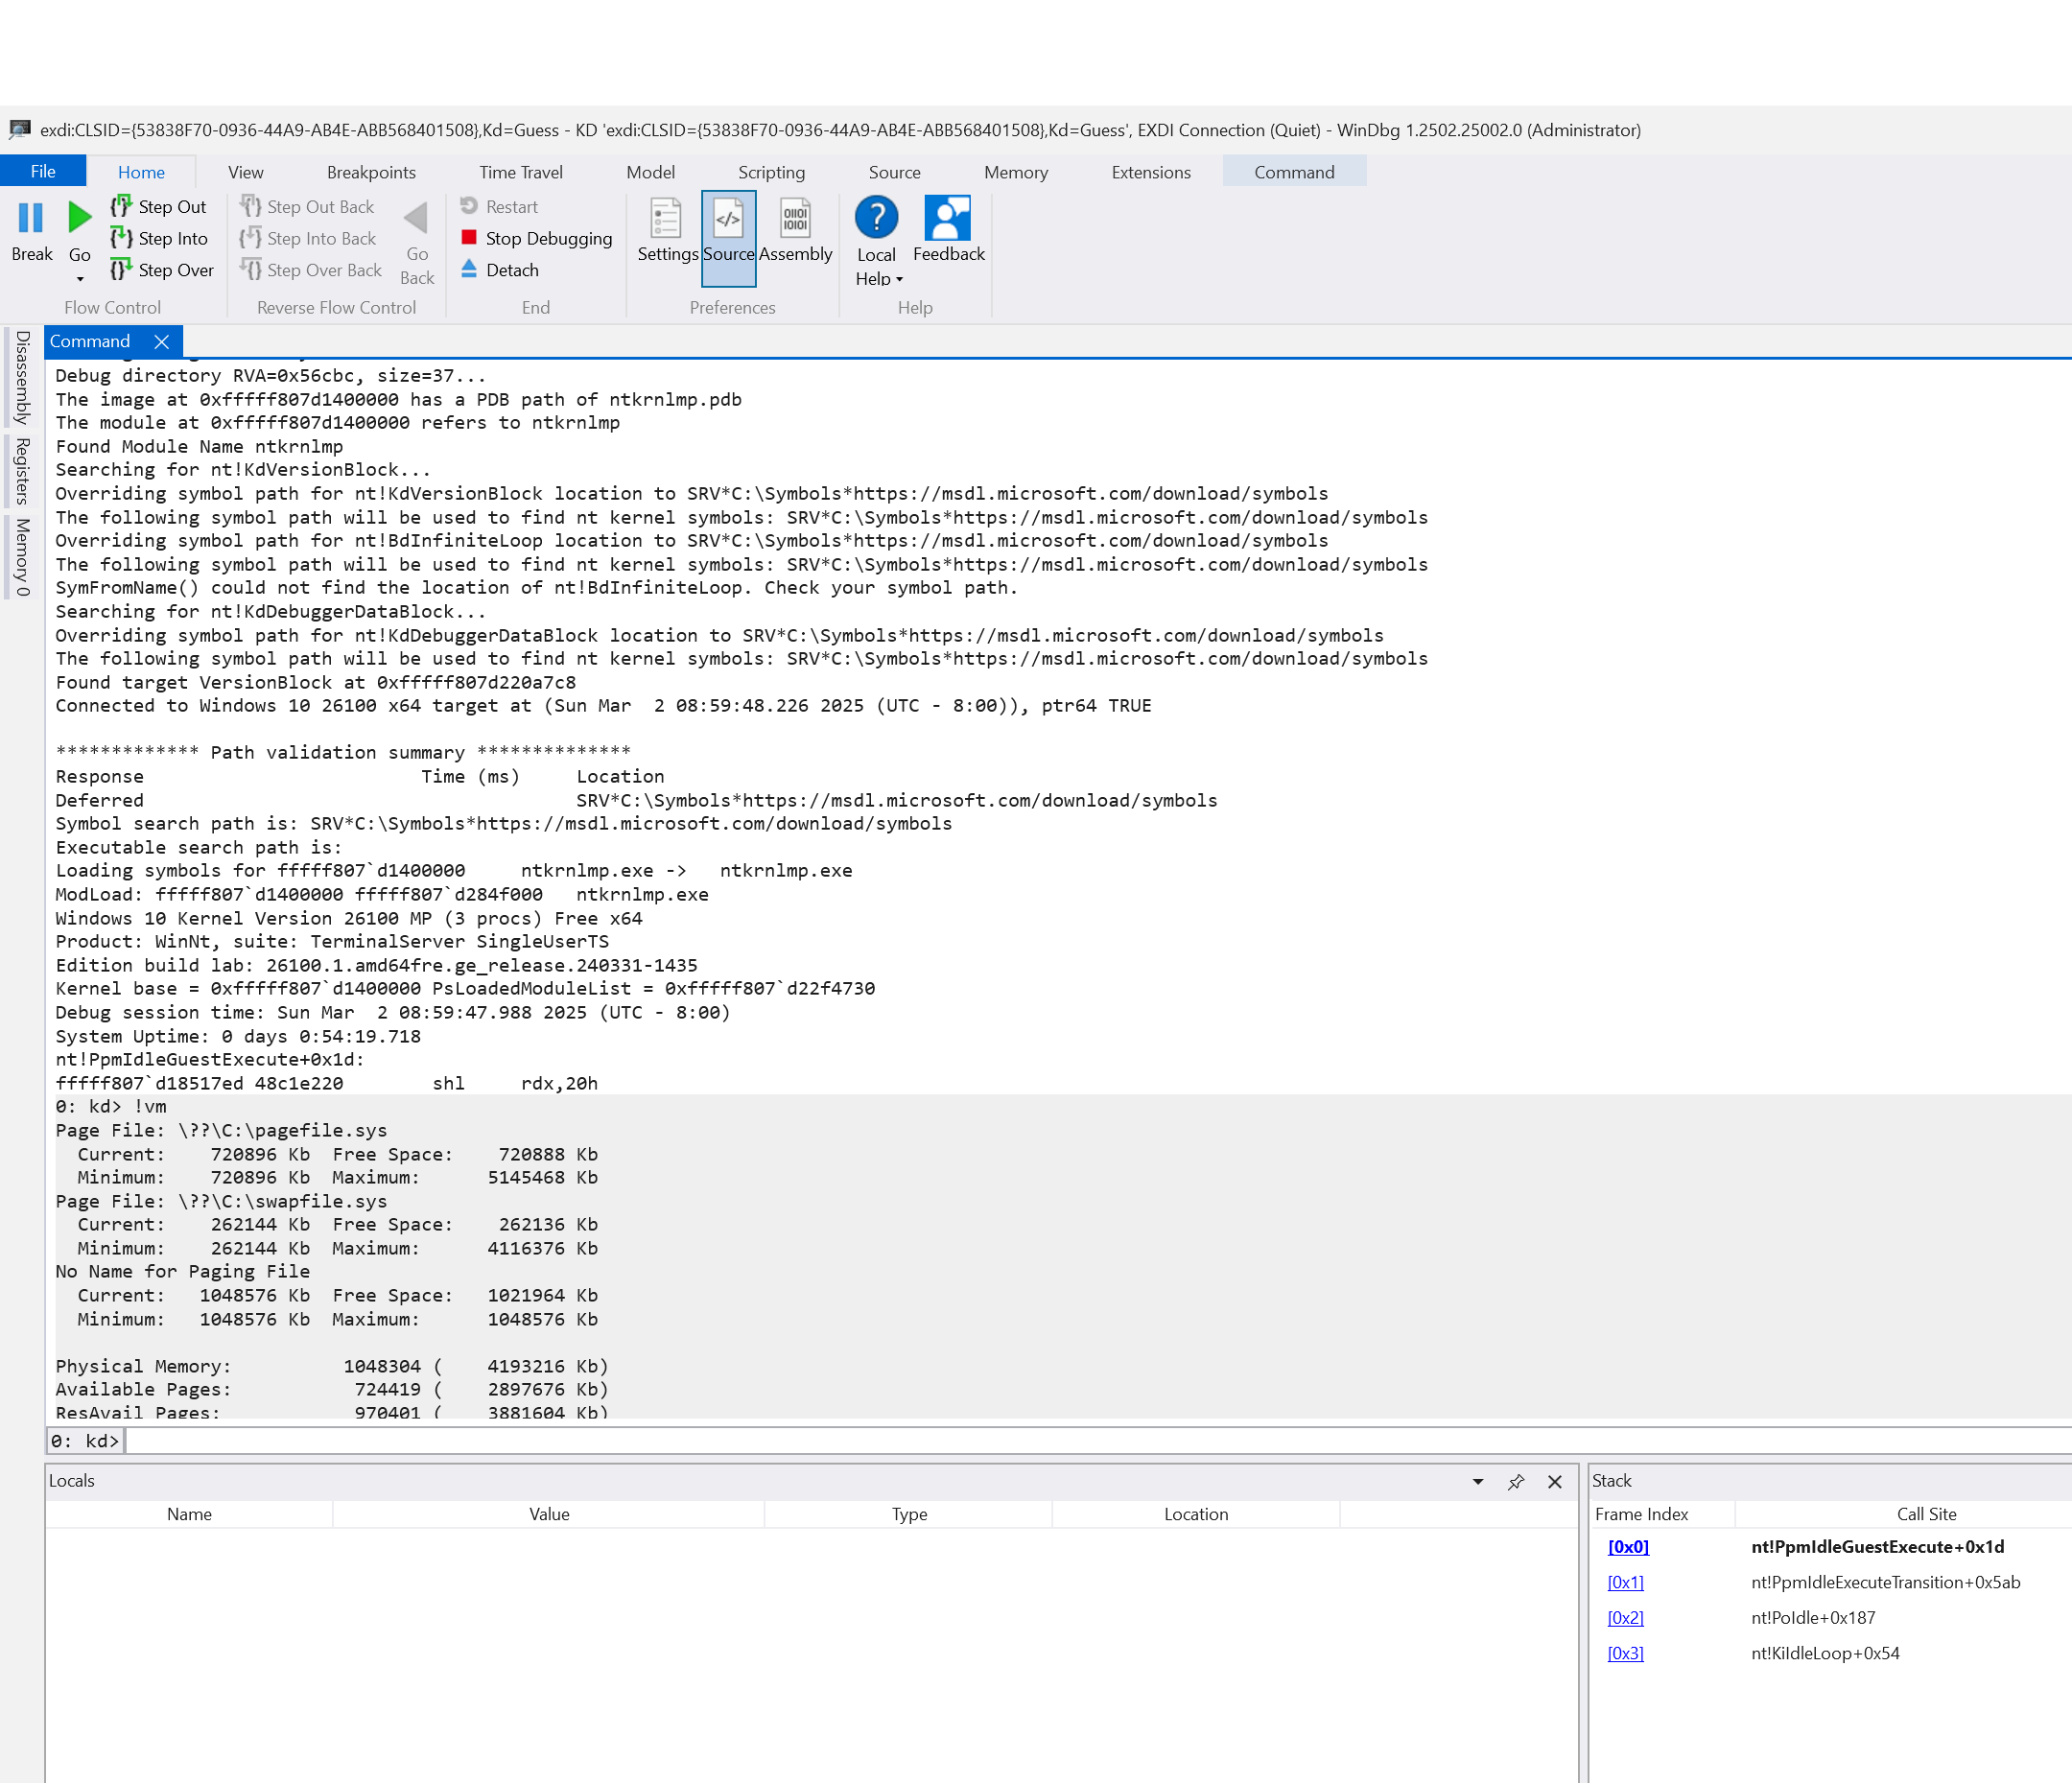This screenshot has width=2072, height=1783.
Task: Click Step Over in Flow Control
Action: (175, 270)
